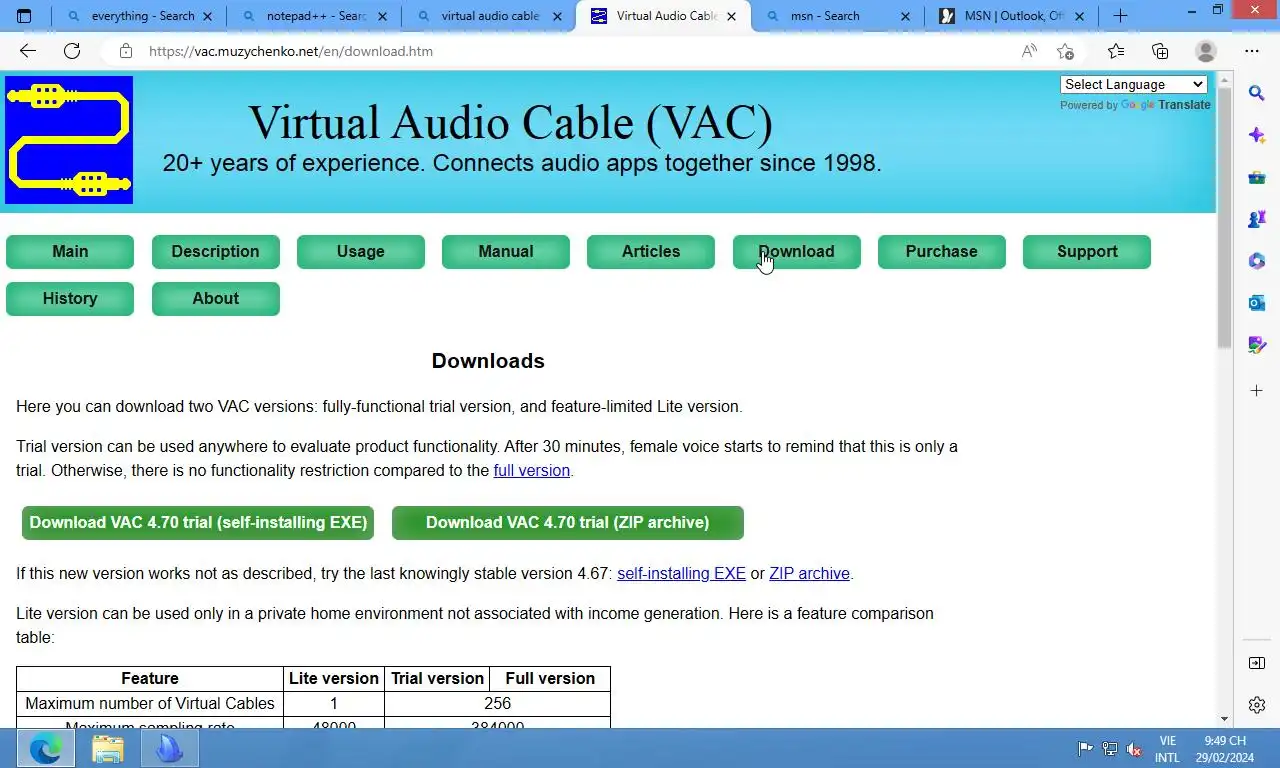The image size is (1280, 768).
Task: Open the Main page button
Action: 70,252
